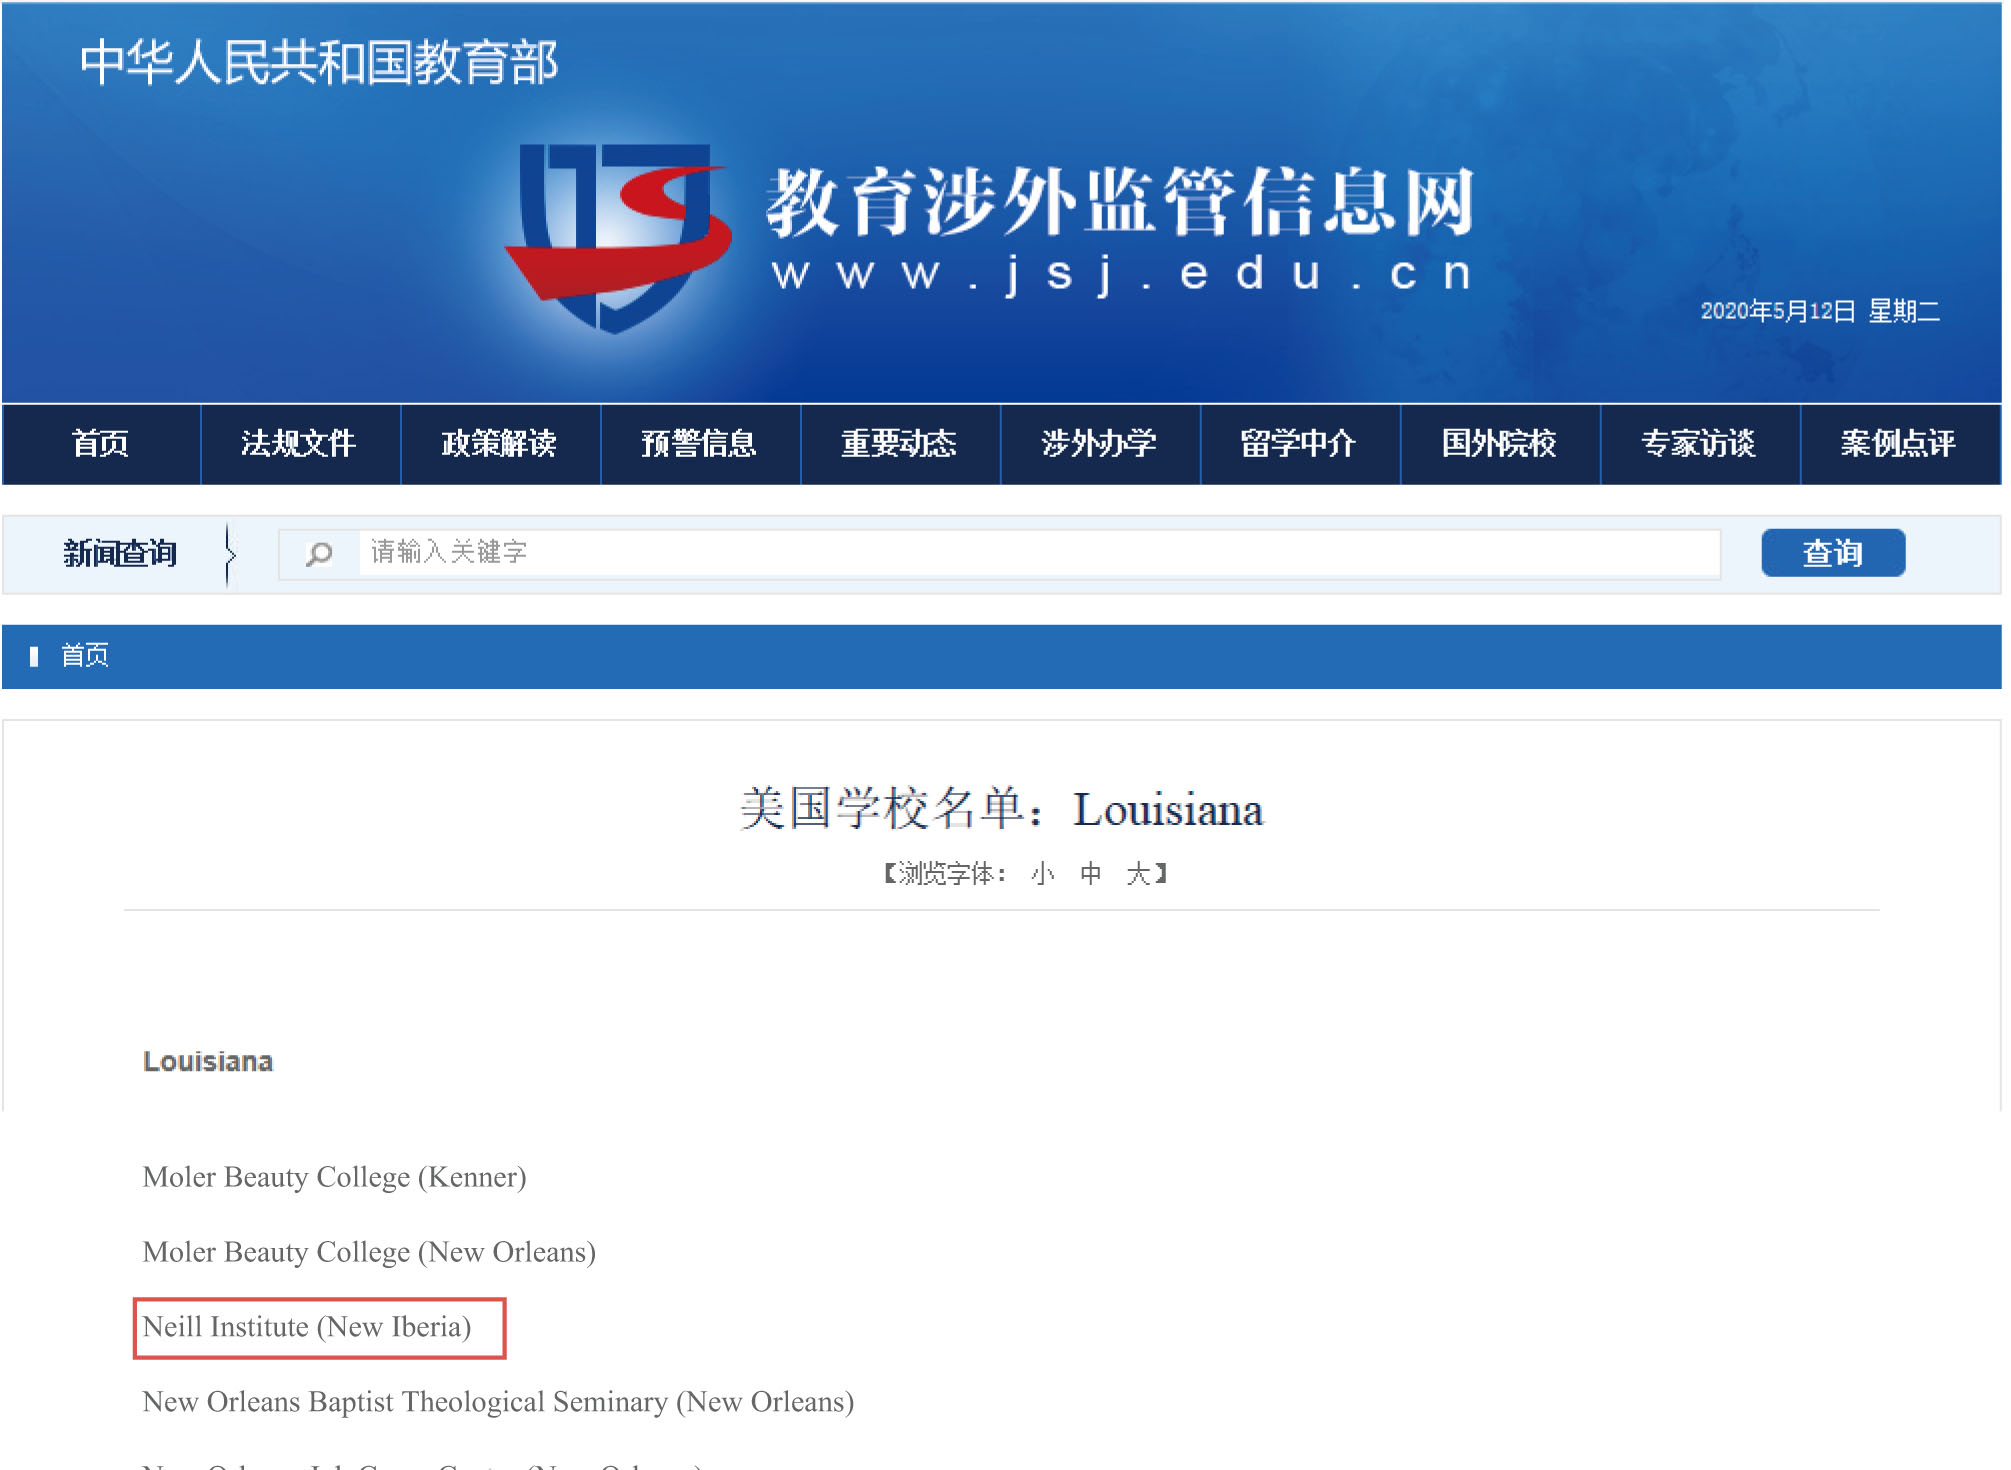Open the 案例点评 menu item
The width and height of the screenshot is (2011, 1470).
(x=1900, y=444)
